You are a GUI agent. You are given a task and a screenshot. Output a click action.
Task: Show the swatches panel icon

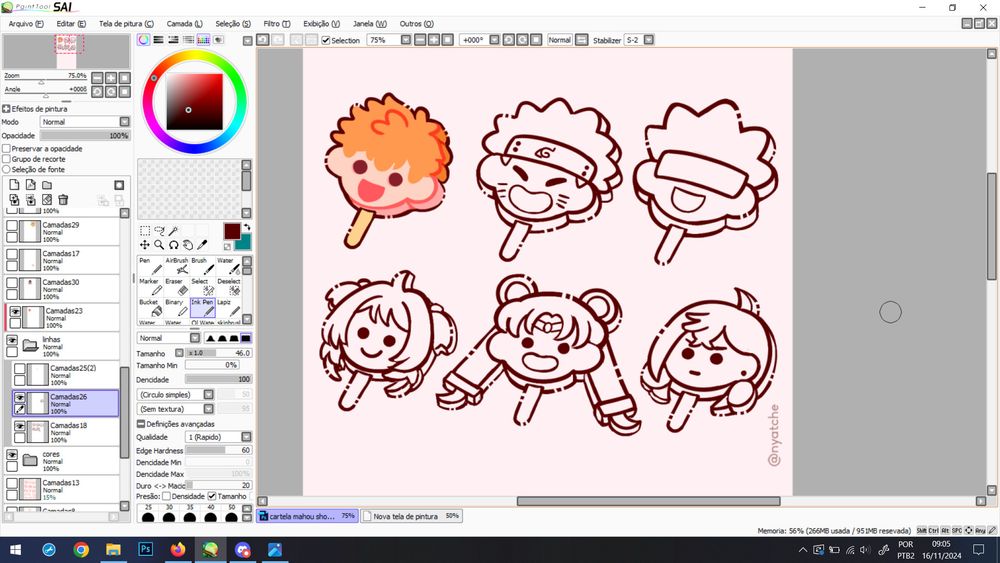click(x=203, y=40)
